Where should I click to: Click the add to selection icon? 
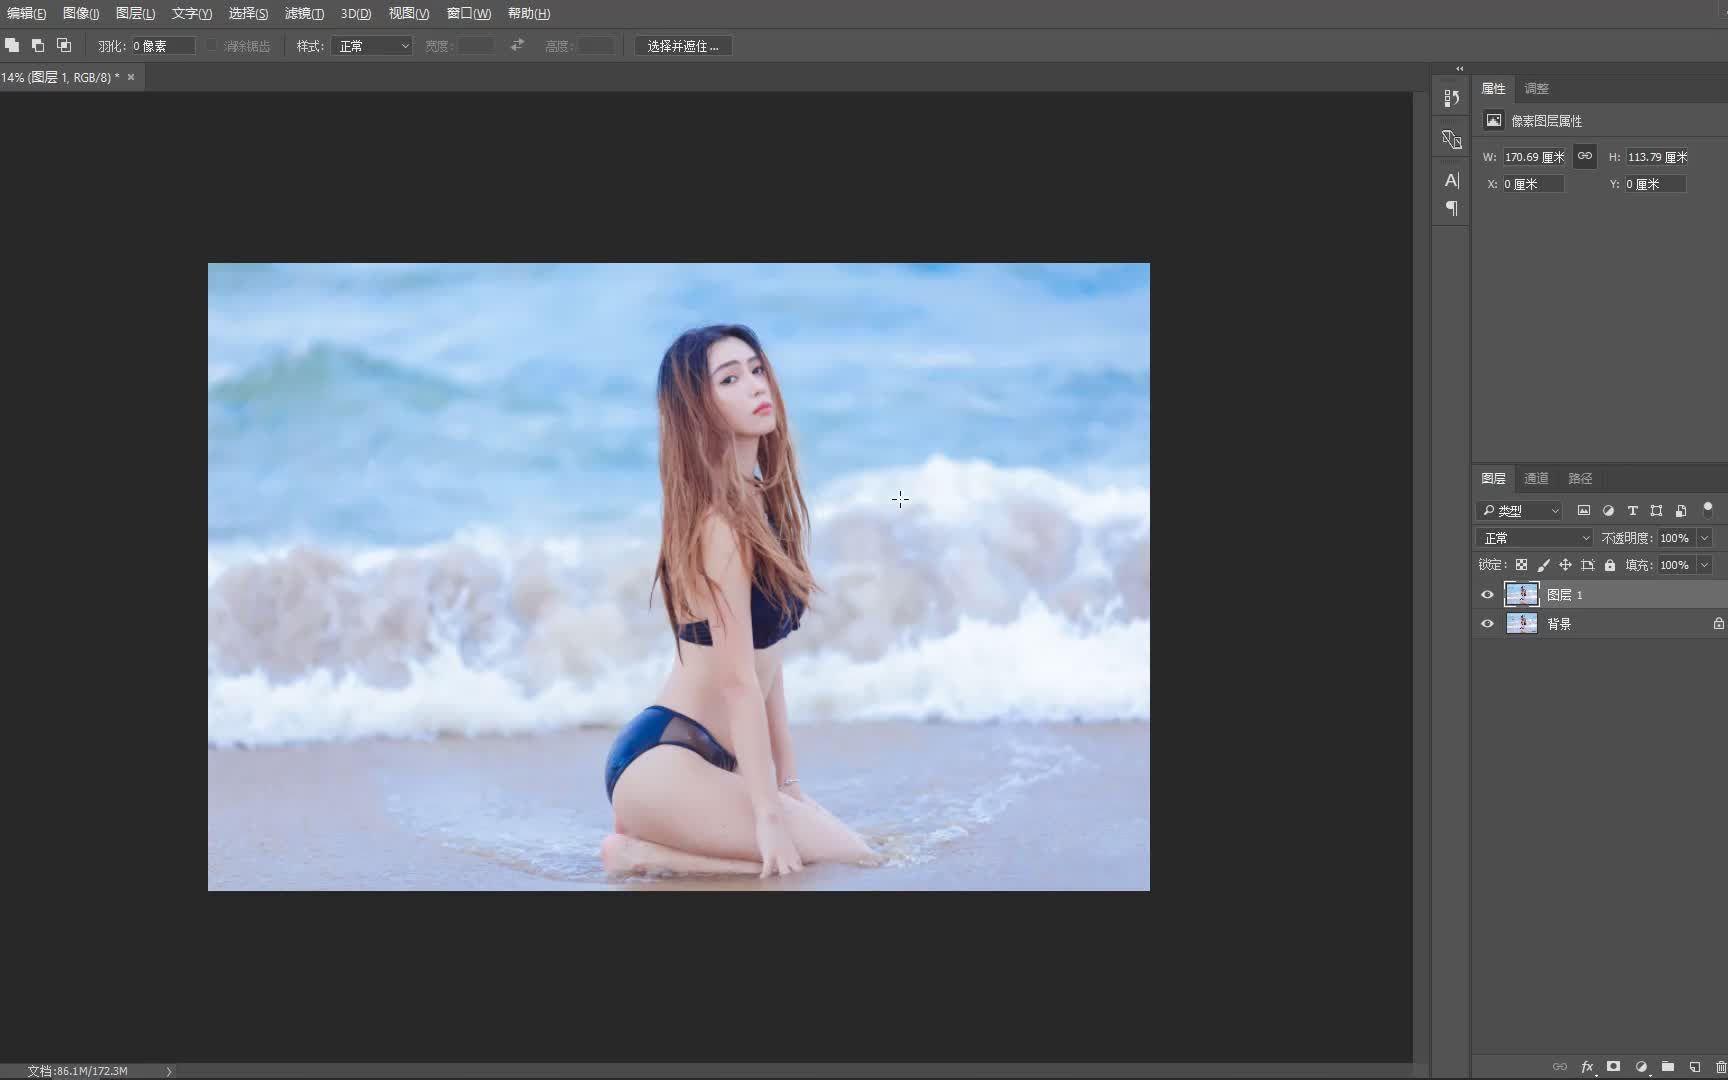(x=12, y=45)
